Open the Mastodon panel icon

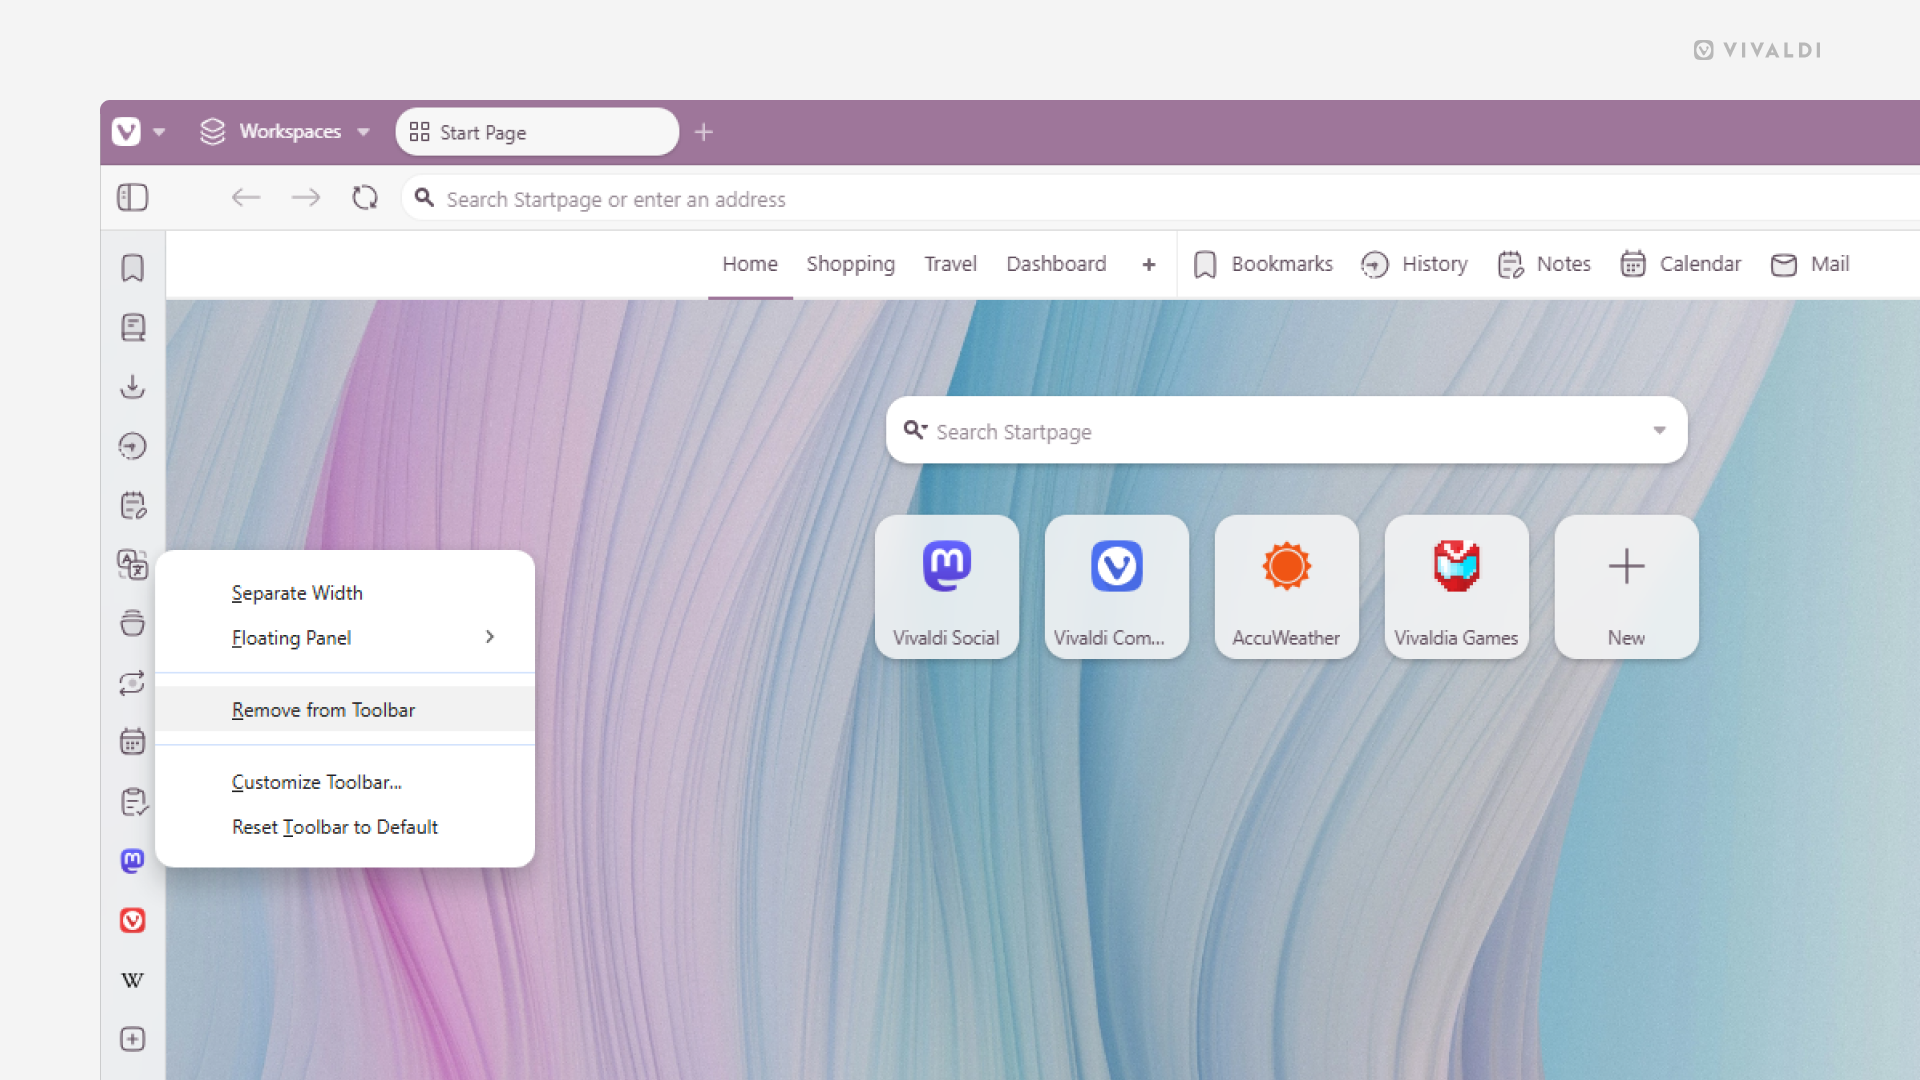point(132,860)
